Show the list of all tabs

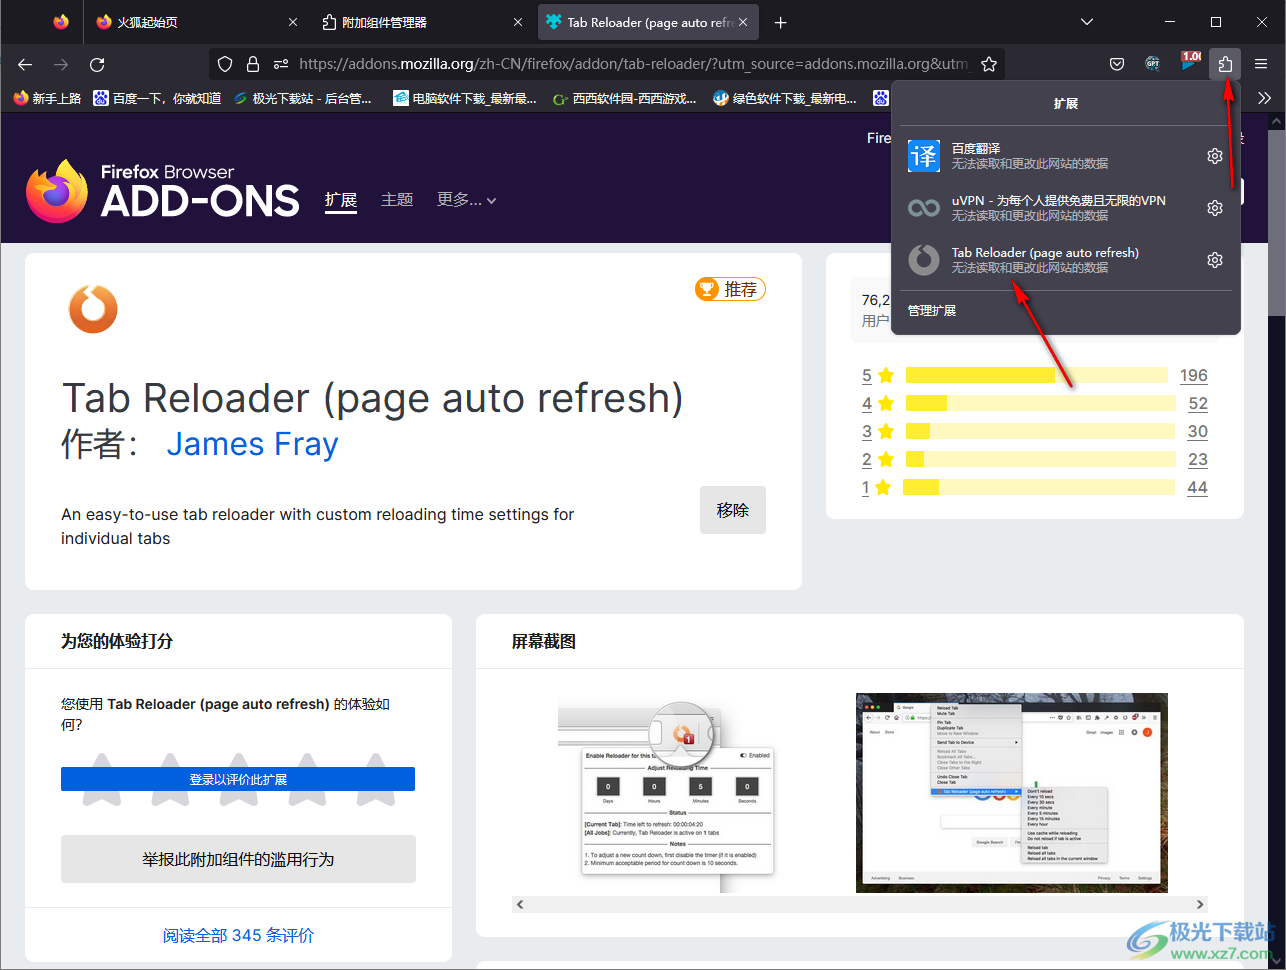point(1087,22)
